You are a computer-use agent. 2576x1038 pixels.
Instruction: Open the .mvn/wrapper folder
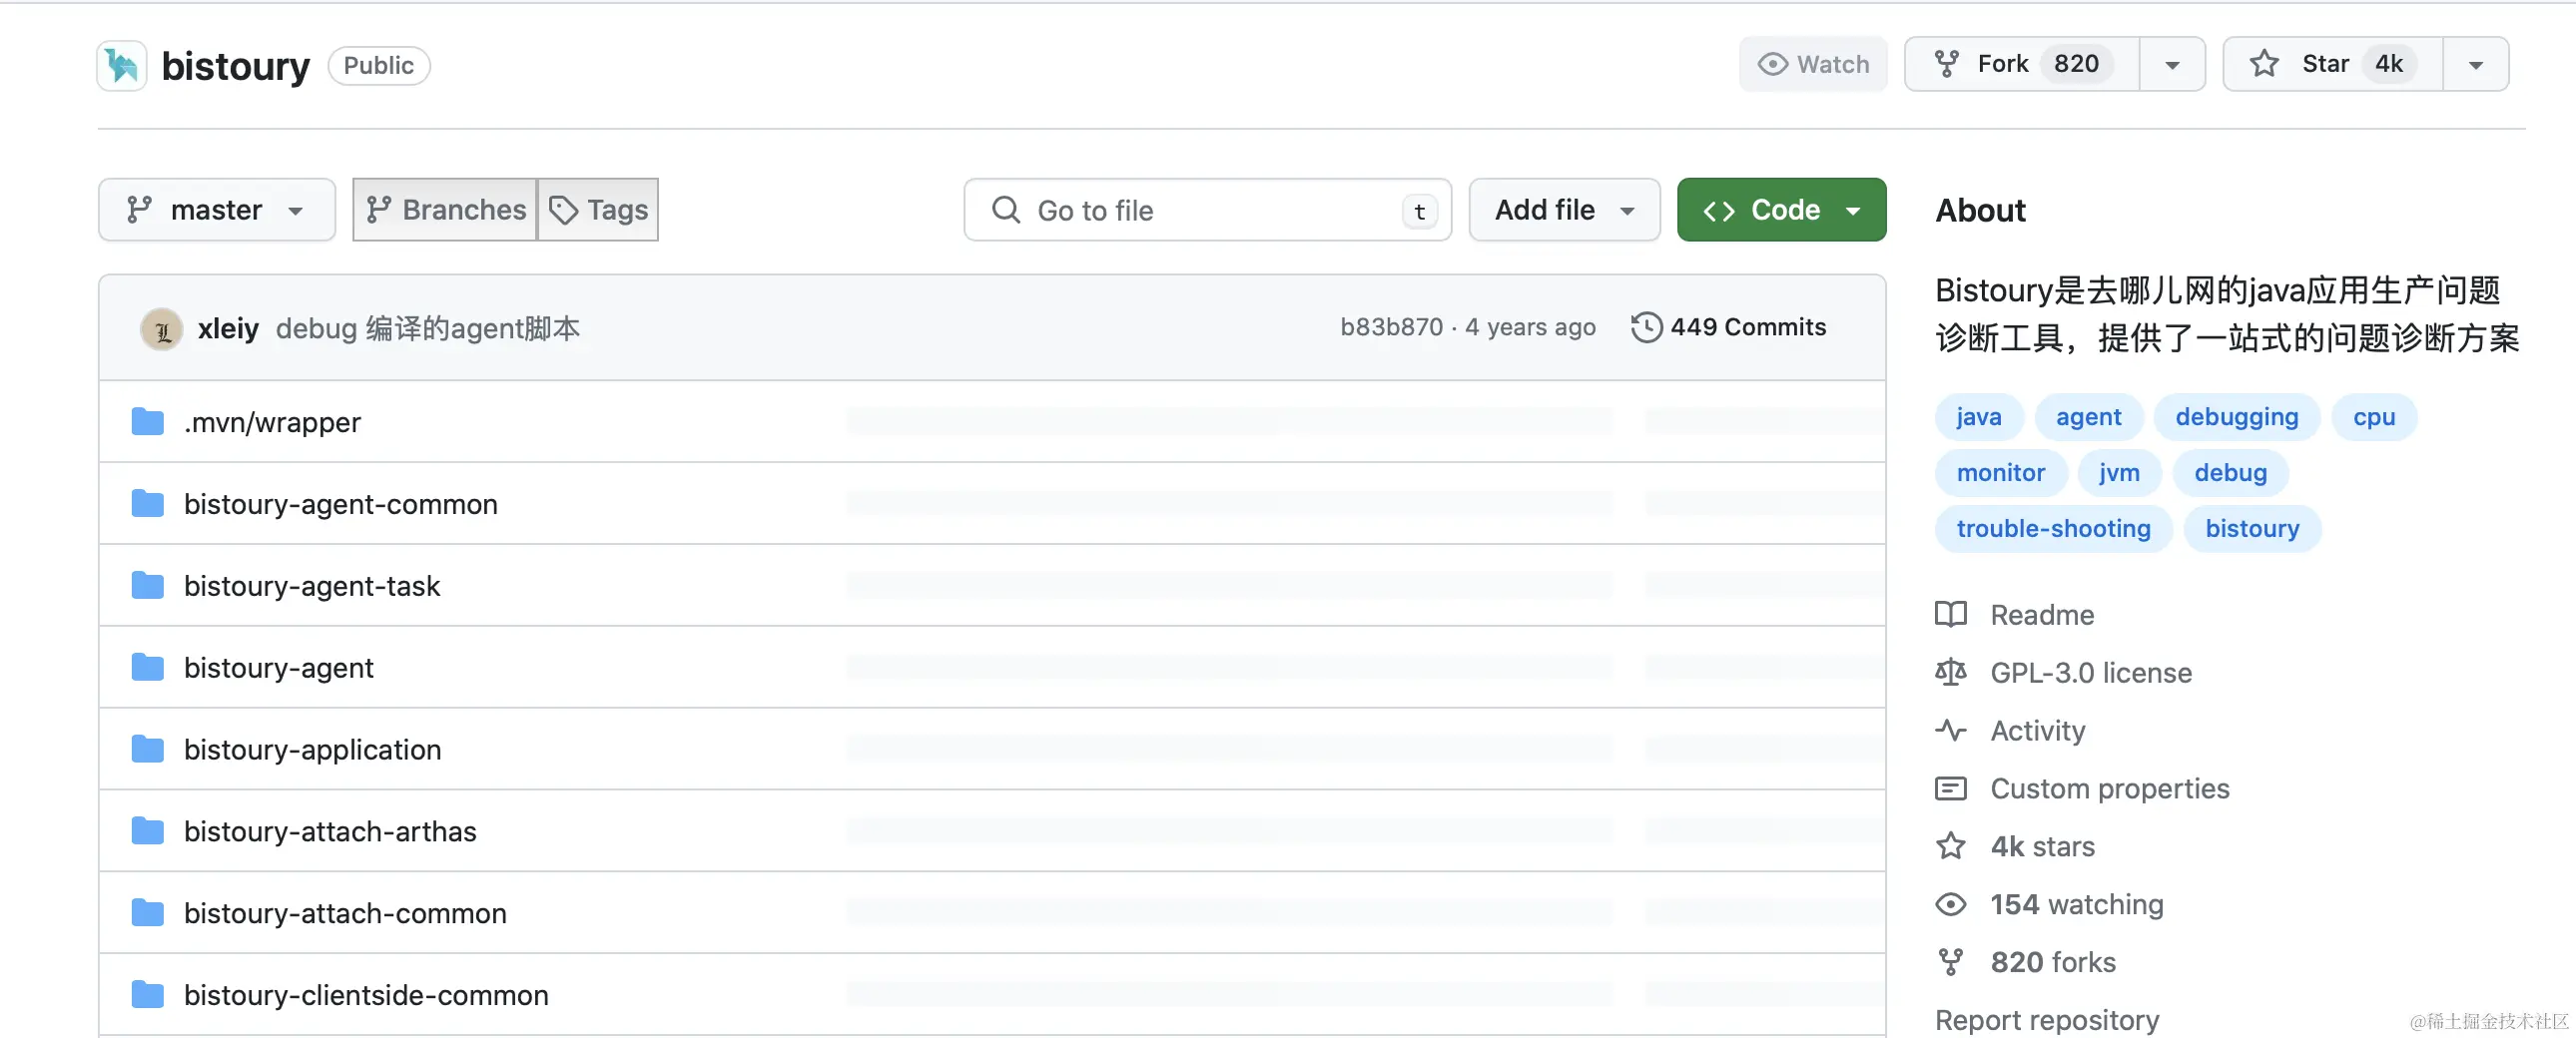click(x=272, y=422)
